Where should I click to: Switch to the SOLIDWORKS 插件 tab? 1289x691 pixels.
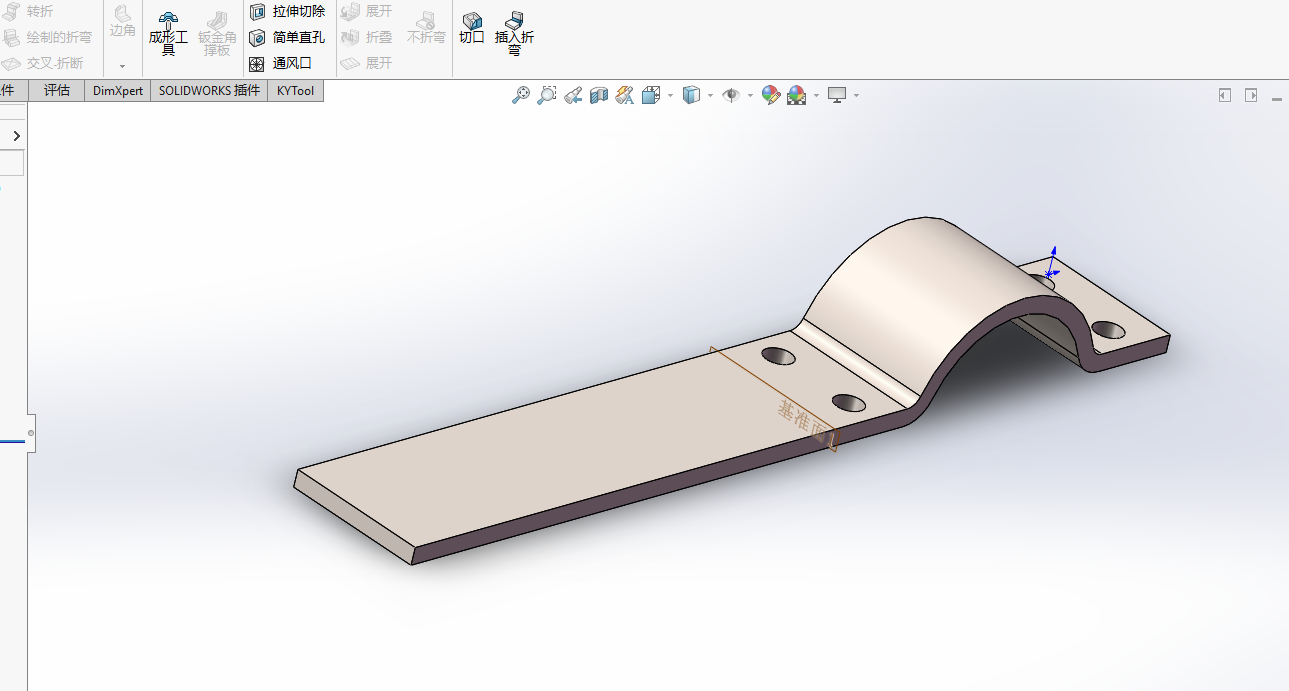point(209,91)
